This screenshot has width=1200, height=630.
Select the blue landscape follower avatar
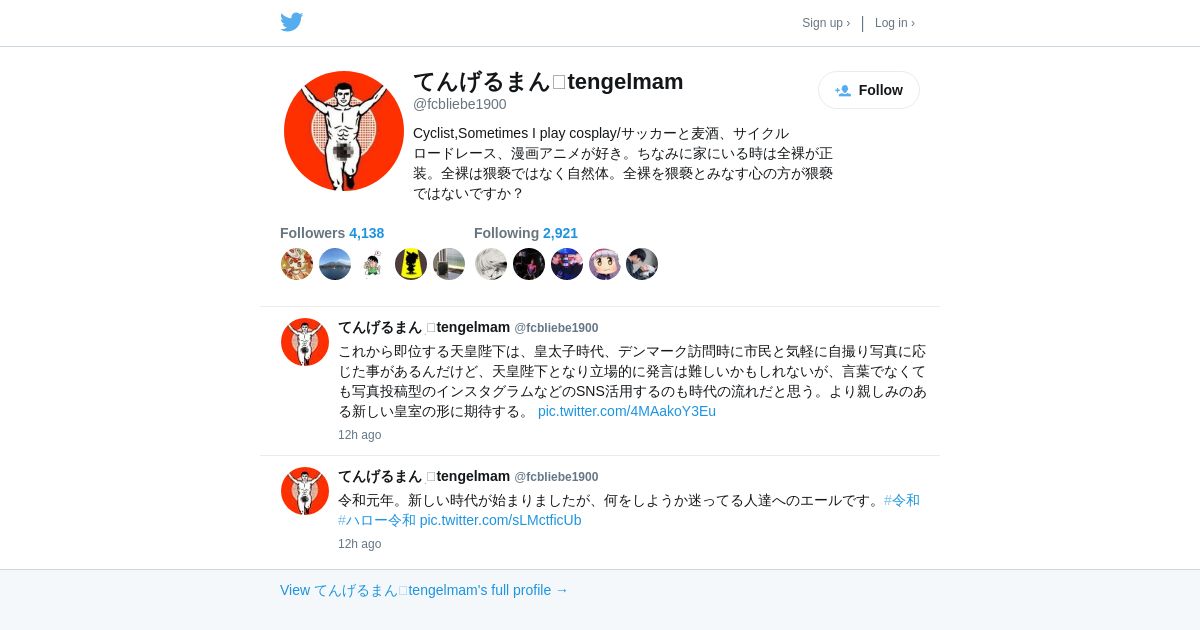(x=335, y=264)
